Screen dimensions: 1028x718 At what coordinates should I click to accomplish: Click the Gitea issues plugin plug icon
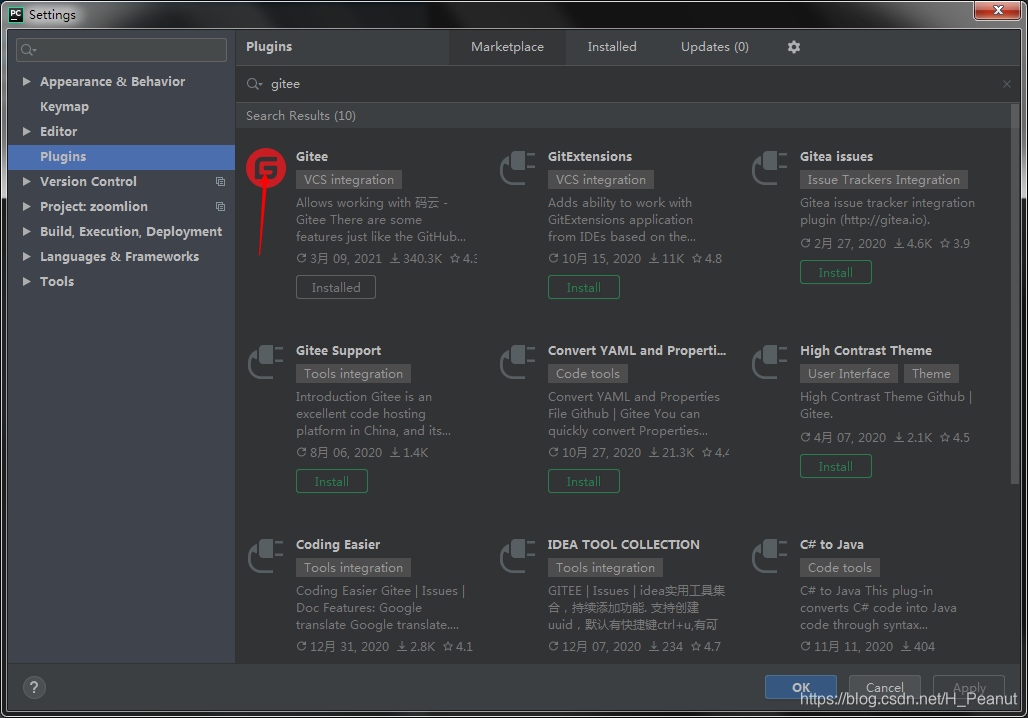(770, 168)
